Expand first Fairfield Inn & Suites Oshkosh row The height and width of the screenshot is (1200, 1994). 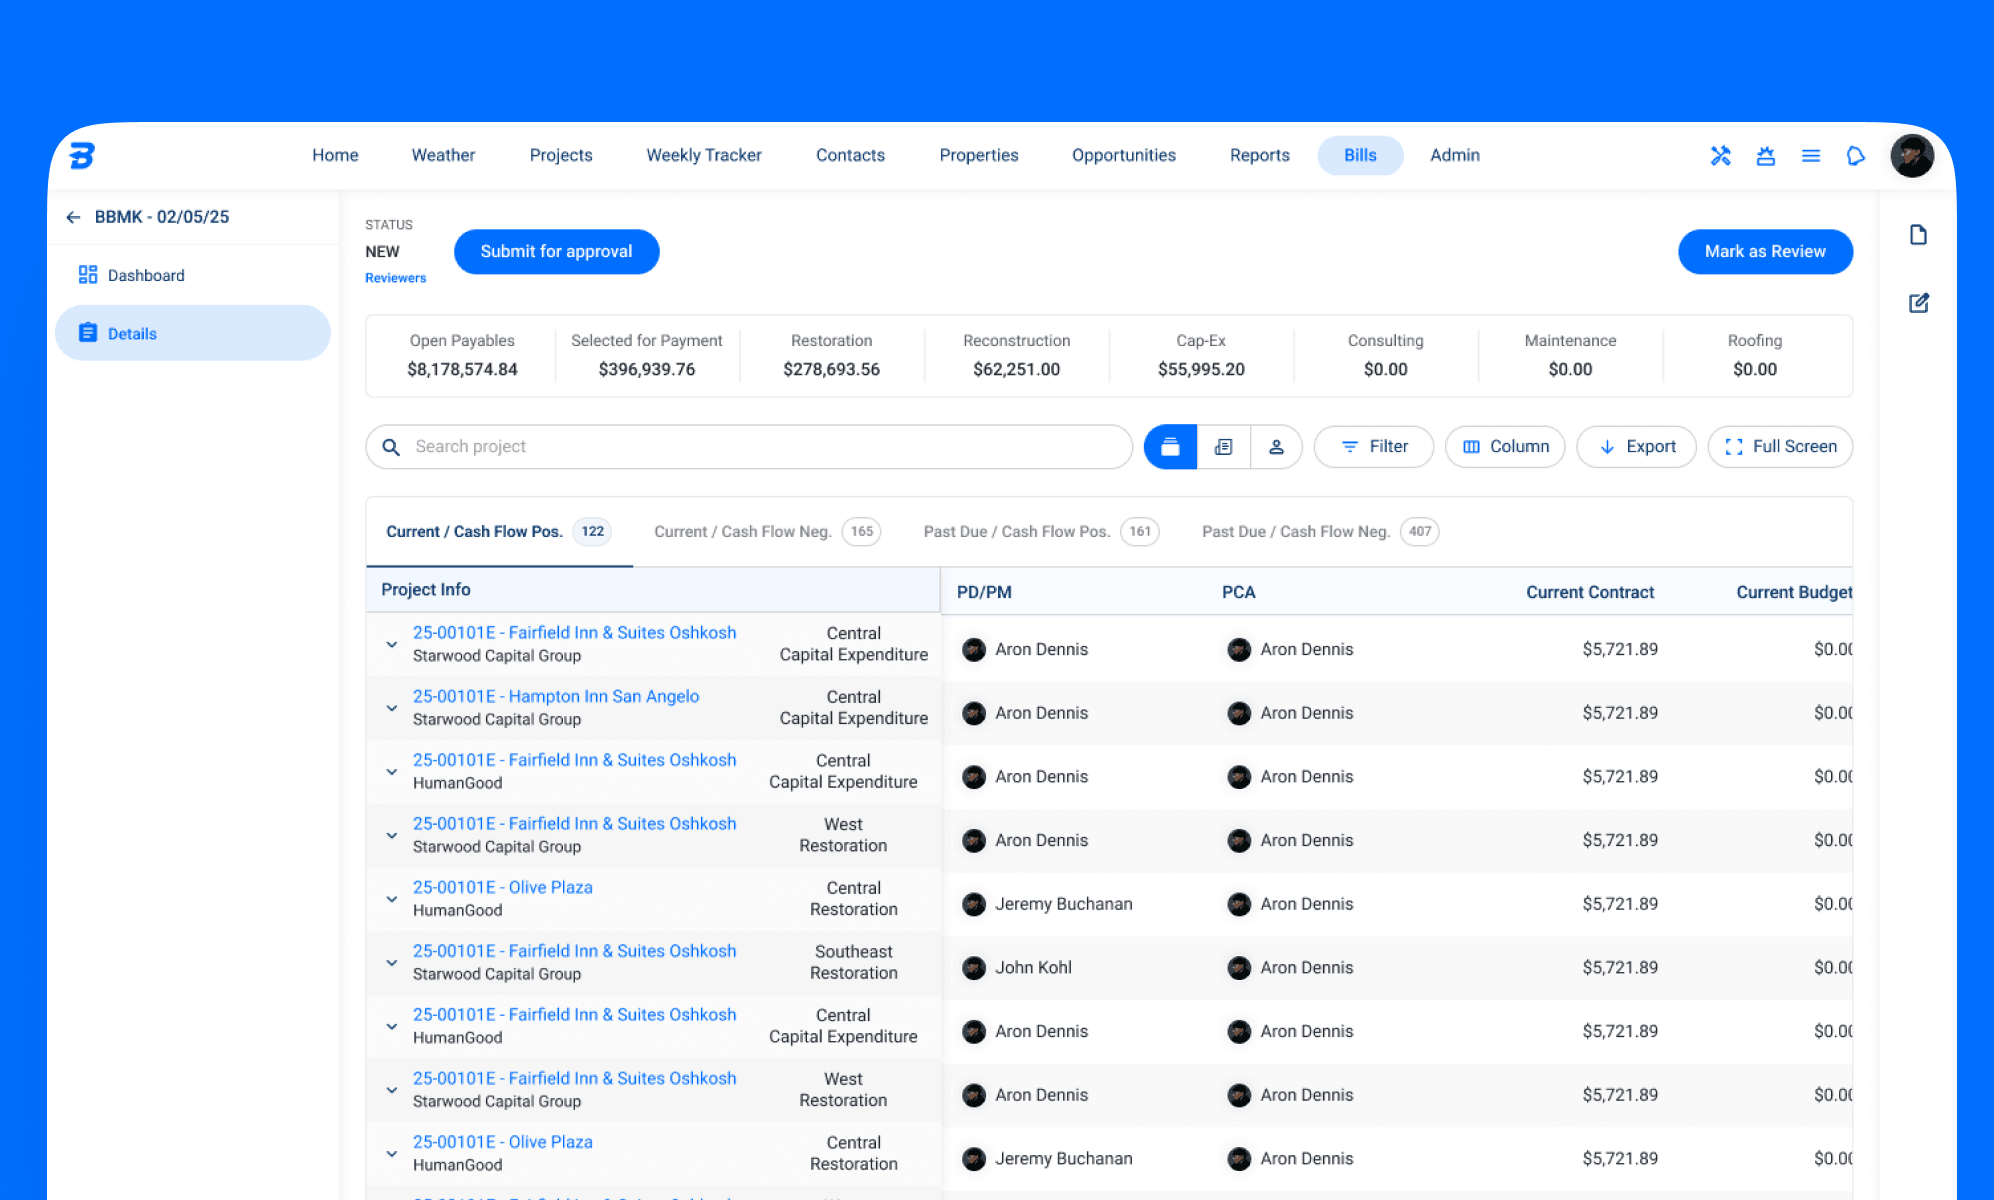coord(392,644)
